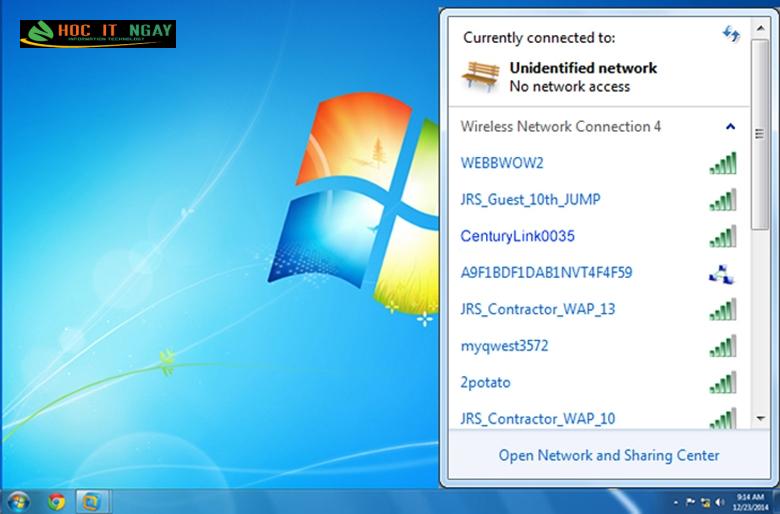Click the network icon in the system tray
The height and width of the screenshot is (514, 780).
coord(705,502)
